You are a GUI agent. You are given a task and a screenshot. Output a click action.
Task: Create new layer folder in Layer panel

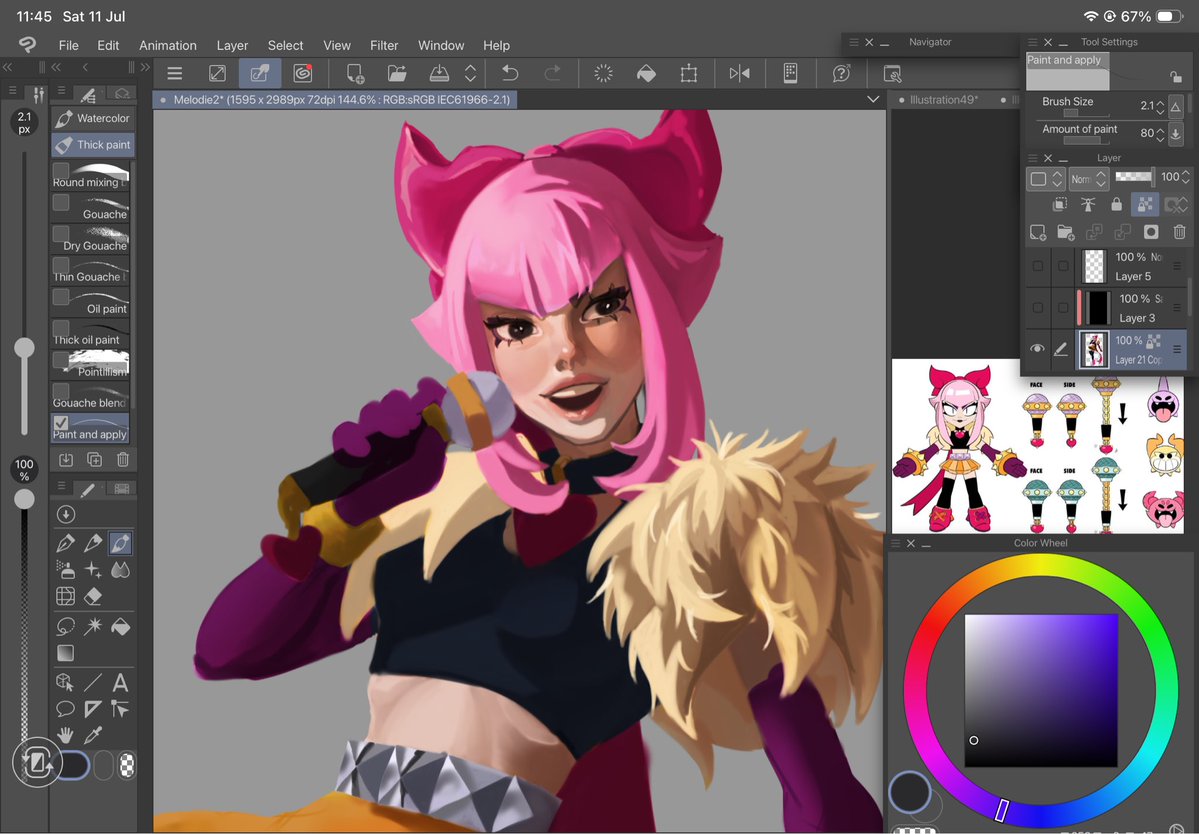click(1065, 232)
